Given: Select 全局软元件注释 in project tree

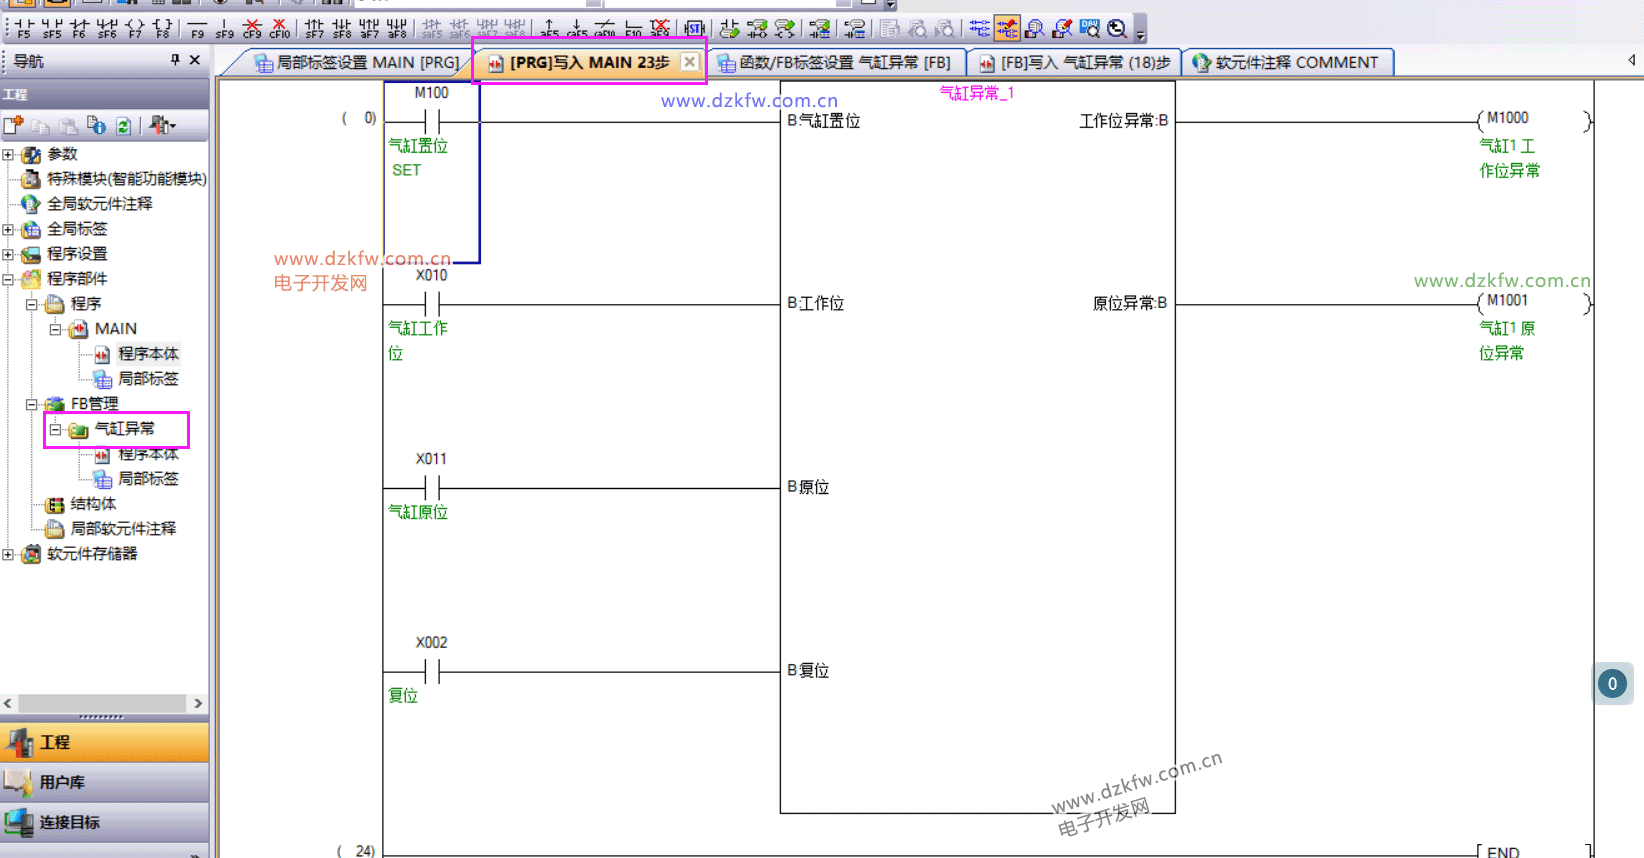Looking at the screenshot, I should point(100,204).
